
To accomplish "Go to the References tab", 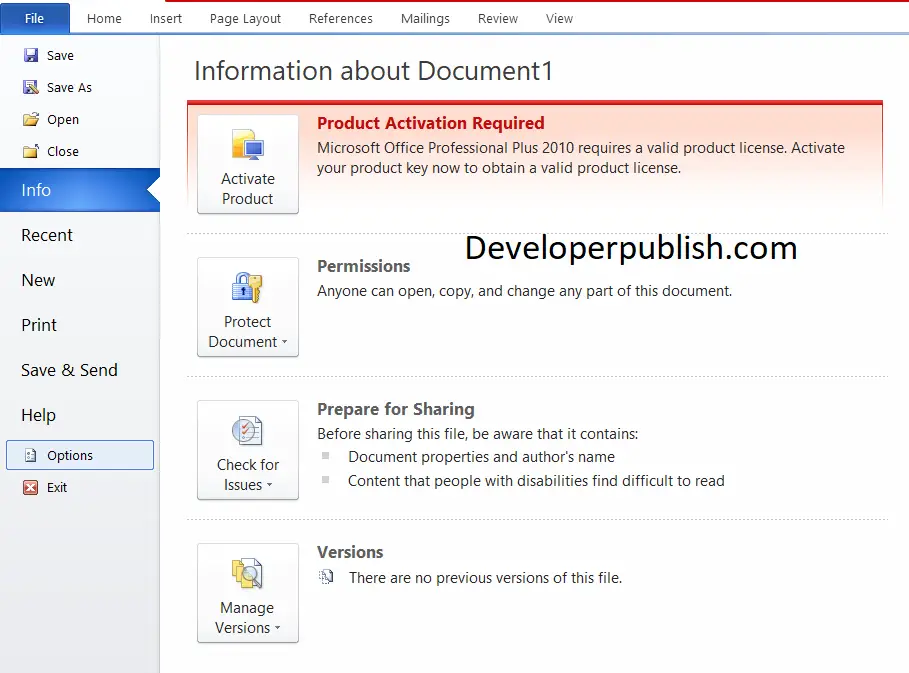I will [x=341, y=19].
